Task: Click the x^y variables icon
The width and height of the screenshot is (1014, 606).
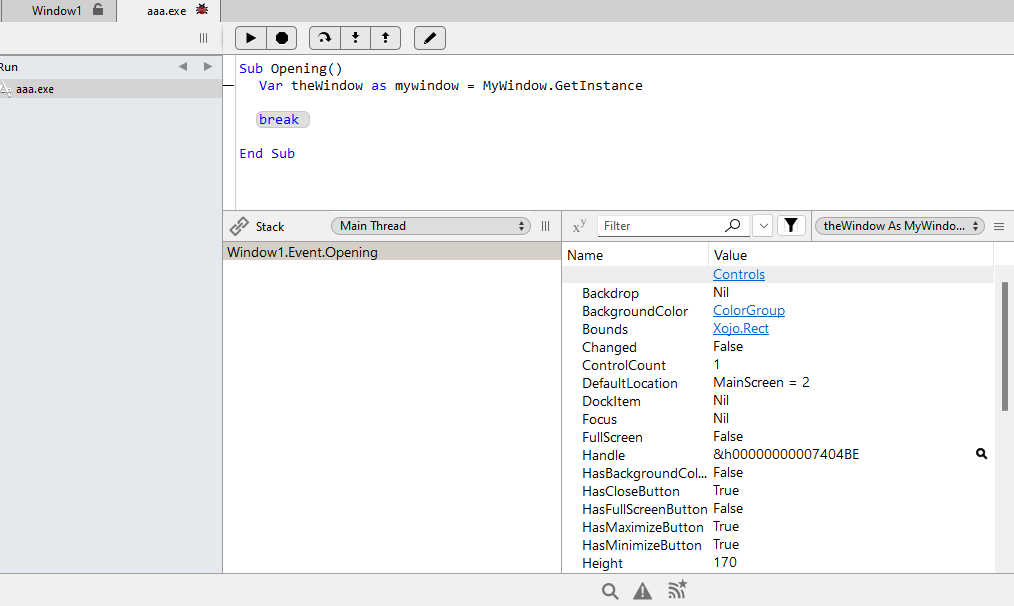Action: (579, 226)
